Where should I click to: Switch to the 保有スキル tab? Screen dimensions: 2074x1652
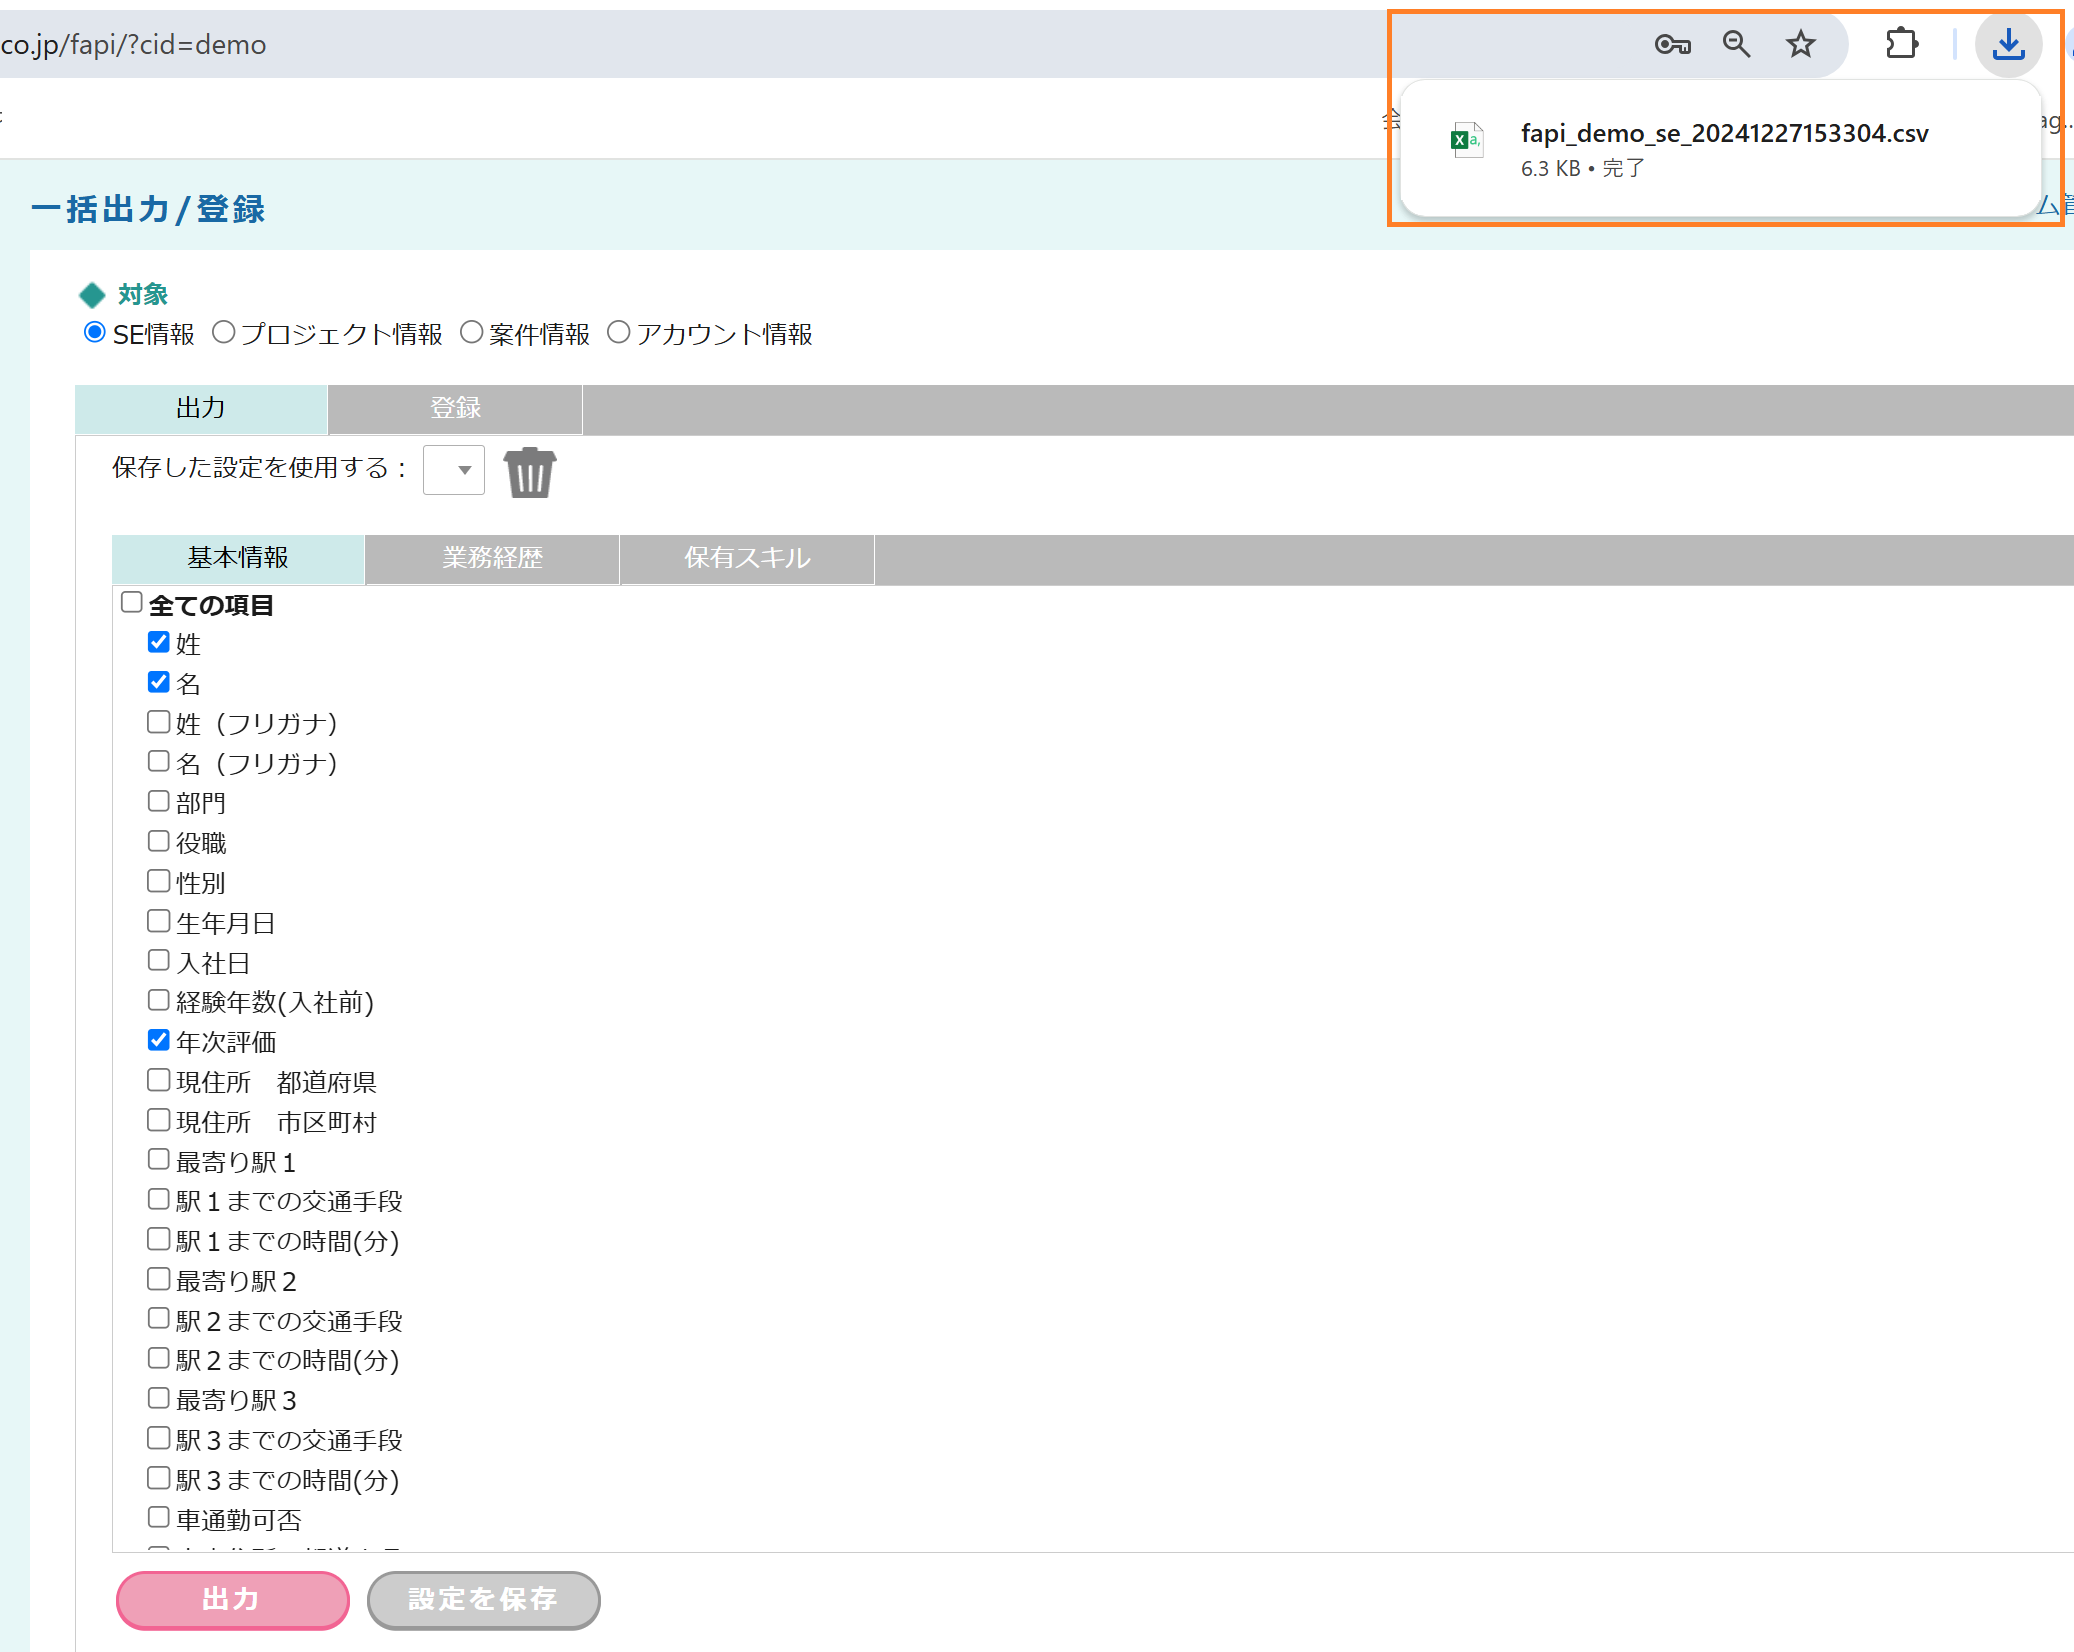click(746, 558)
